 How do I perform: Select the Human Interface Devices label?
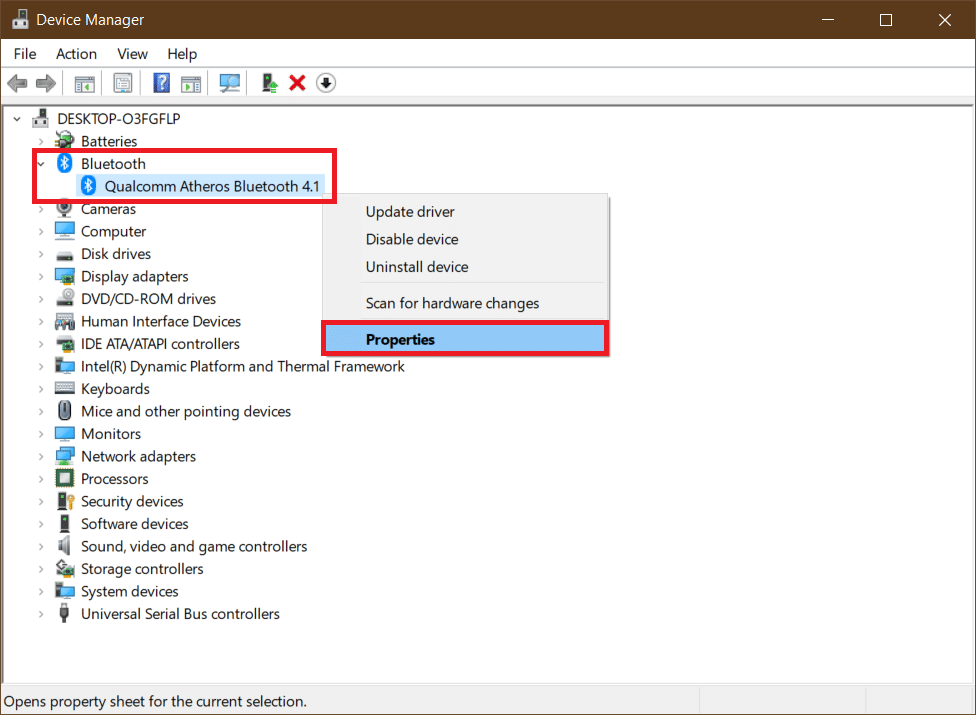[x=161, y=321]
